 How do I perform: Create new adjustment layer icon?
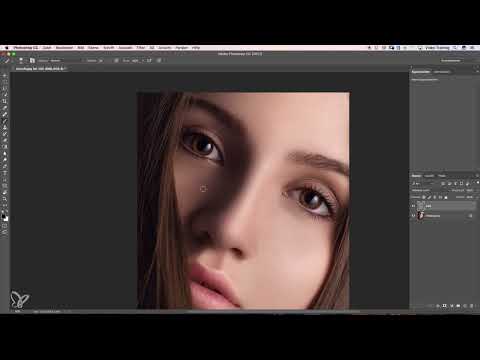(x=451, y=306)
